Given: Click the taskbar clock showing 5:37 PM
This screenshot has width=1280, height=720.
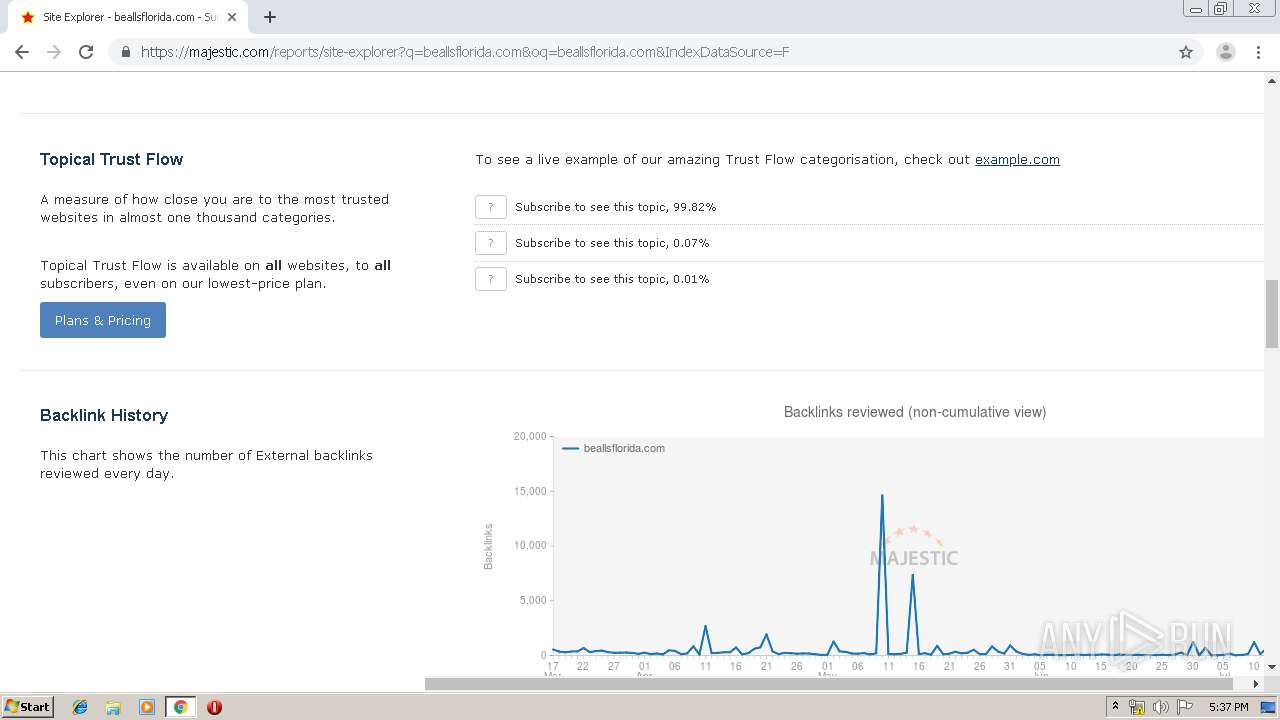Looking at the screenshot, I should click(x=1228, y=707).
